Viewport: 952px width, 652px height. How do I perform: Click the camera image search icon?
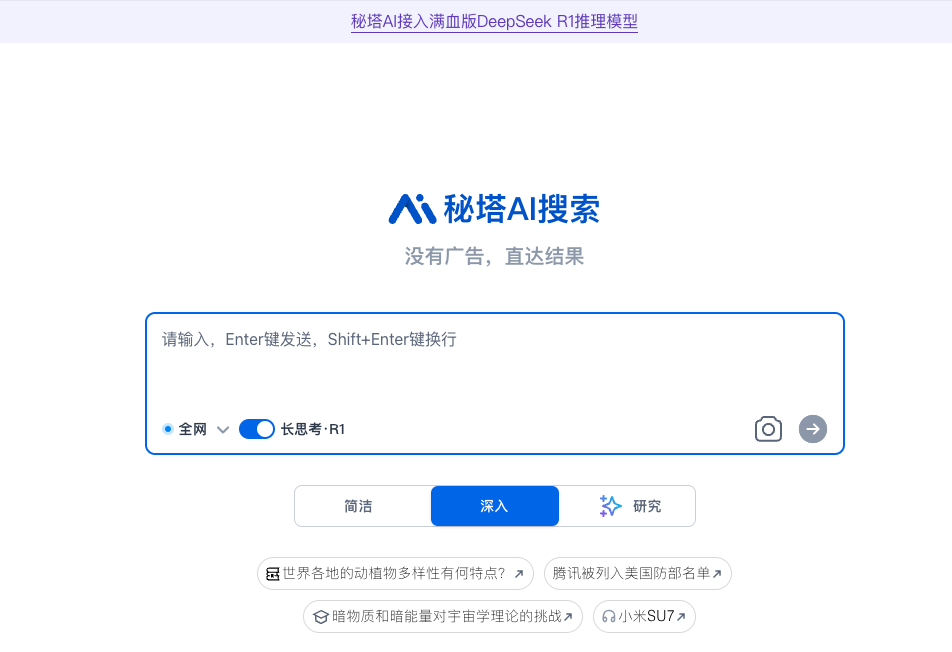tap(768, 429)
